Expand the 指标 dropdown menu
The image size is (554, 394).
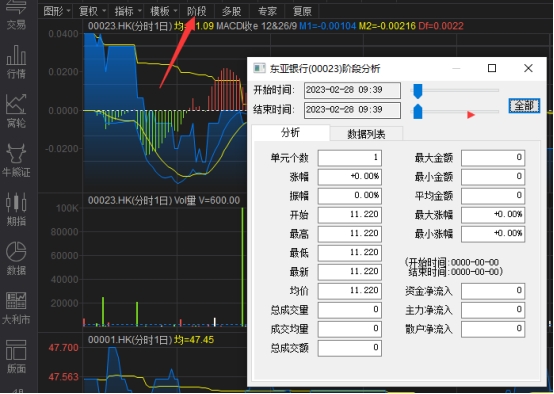point(128,11)
